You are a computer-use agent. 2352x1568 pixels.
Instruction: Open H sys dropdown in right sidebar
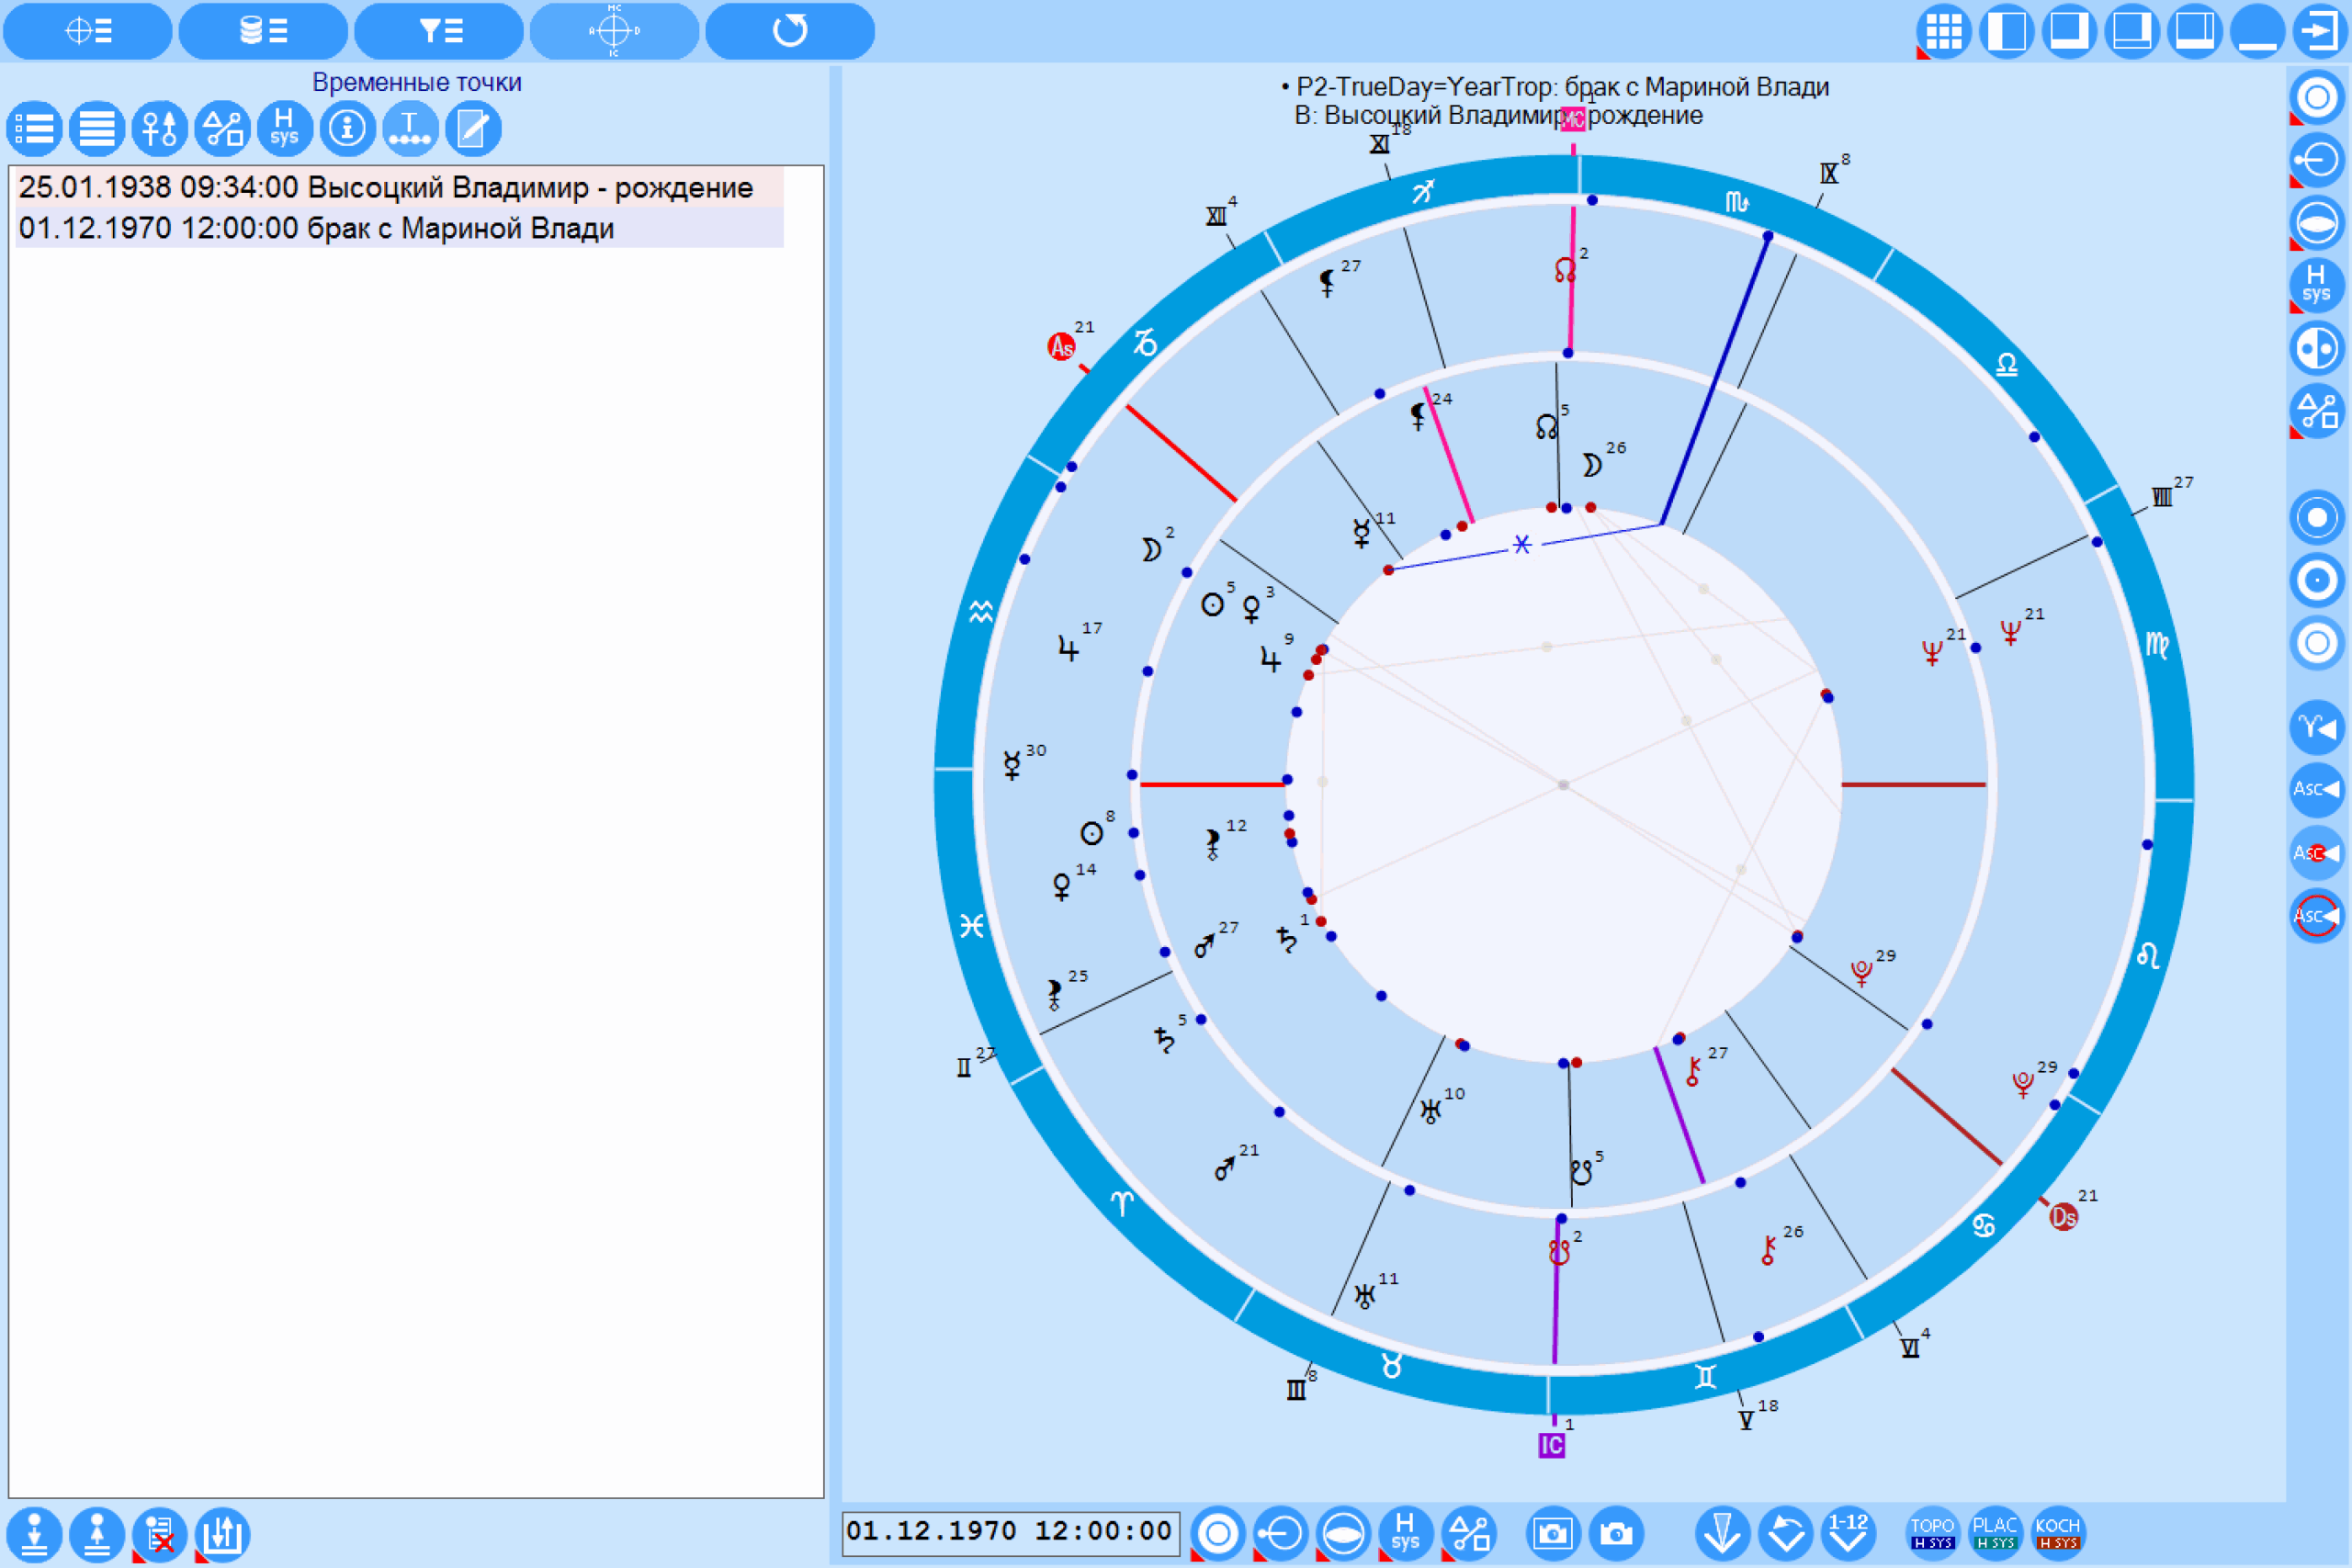[x=2317, y=285]
